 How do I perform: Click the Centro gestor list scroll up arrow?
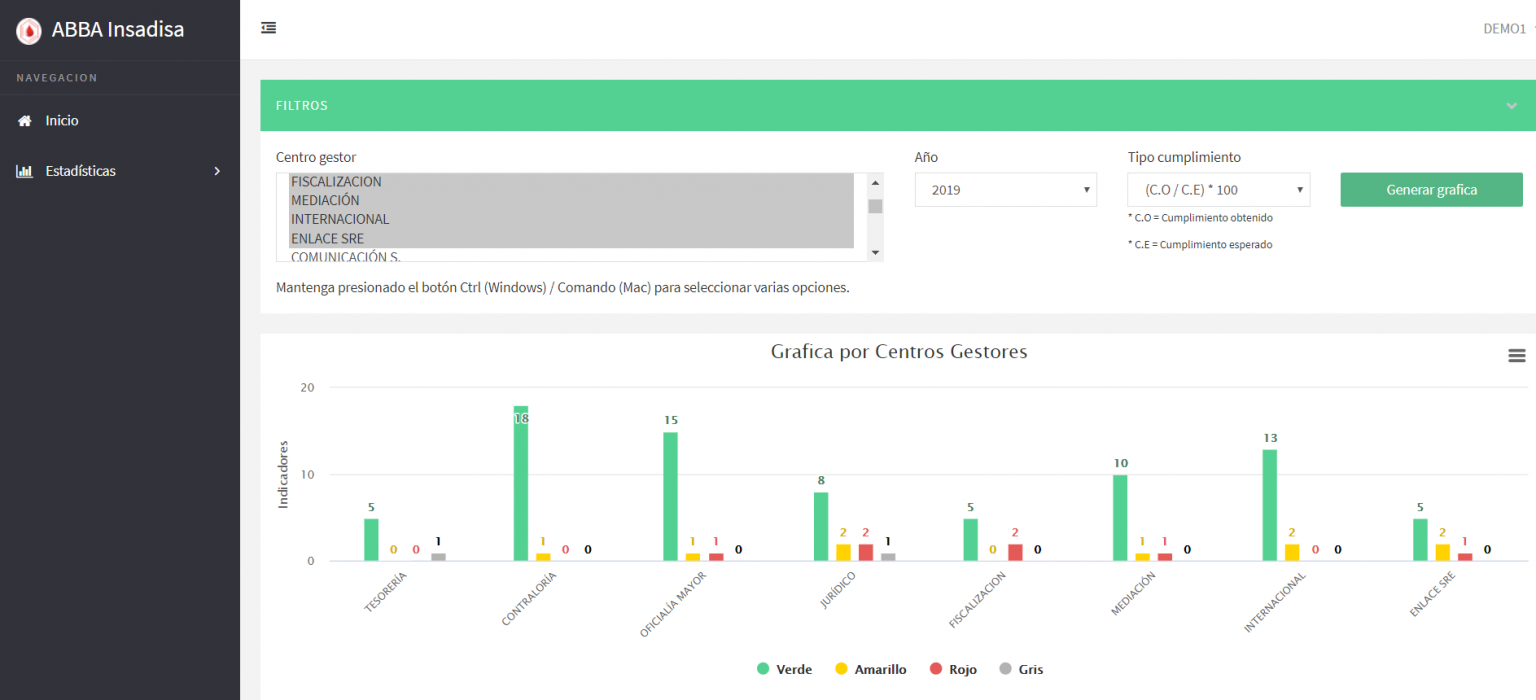tap(876, 182)
